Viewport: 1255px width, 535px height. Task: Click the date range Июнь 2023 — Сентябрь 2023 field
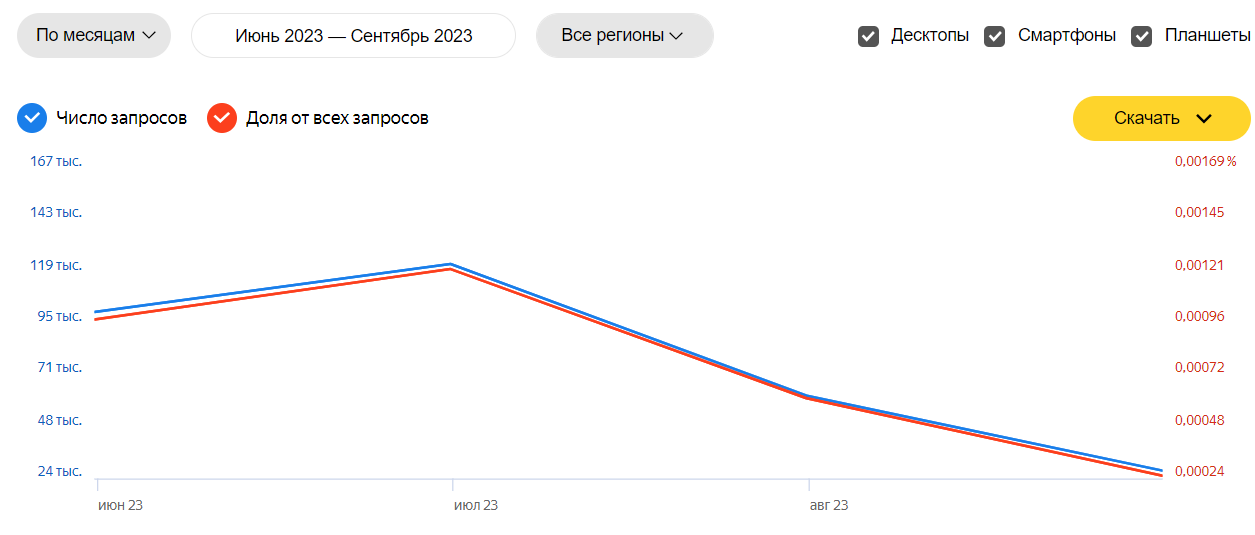(x=353, y=36)
